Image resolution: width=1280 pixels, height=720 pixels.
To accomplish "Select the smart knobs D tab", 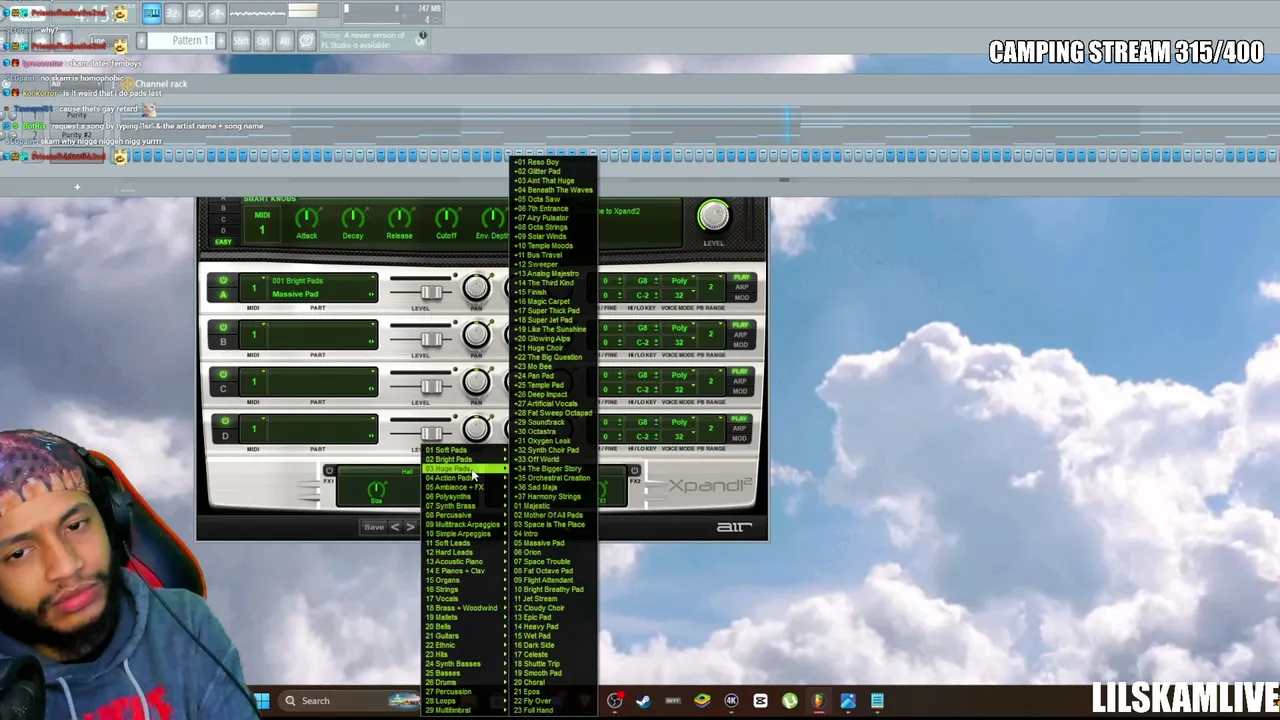I will (223, 230).
